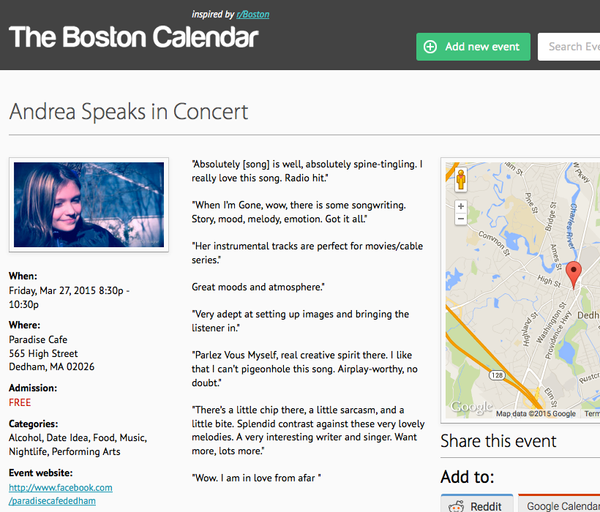Click the FREE admission text

pyautogui.click(x=20, y=403)
